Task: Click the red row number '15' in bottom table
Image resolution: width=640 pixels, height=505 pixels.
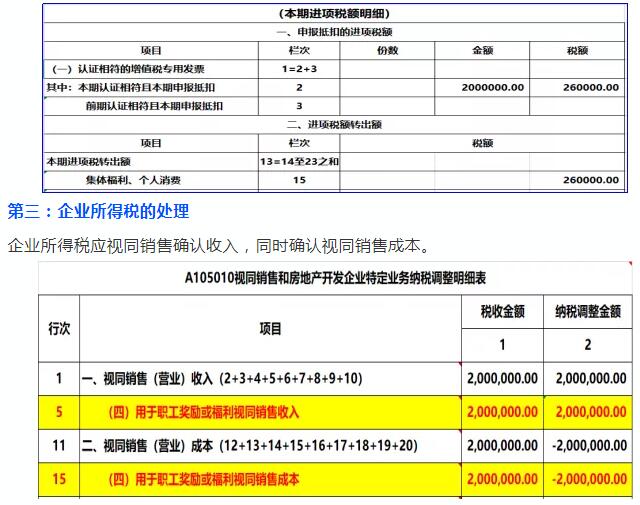Action: pos(59,479)
